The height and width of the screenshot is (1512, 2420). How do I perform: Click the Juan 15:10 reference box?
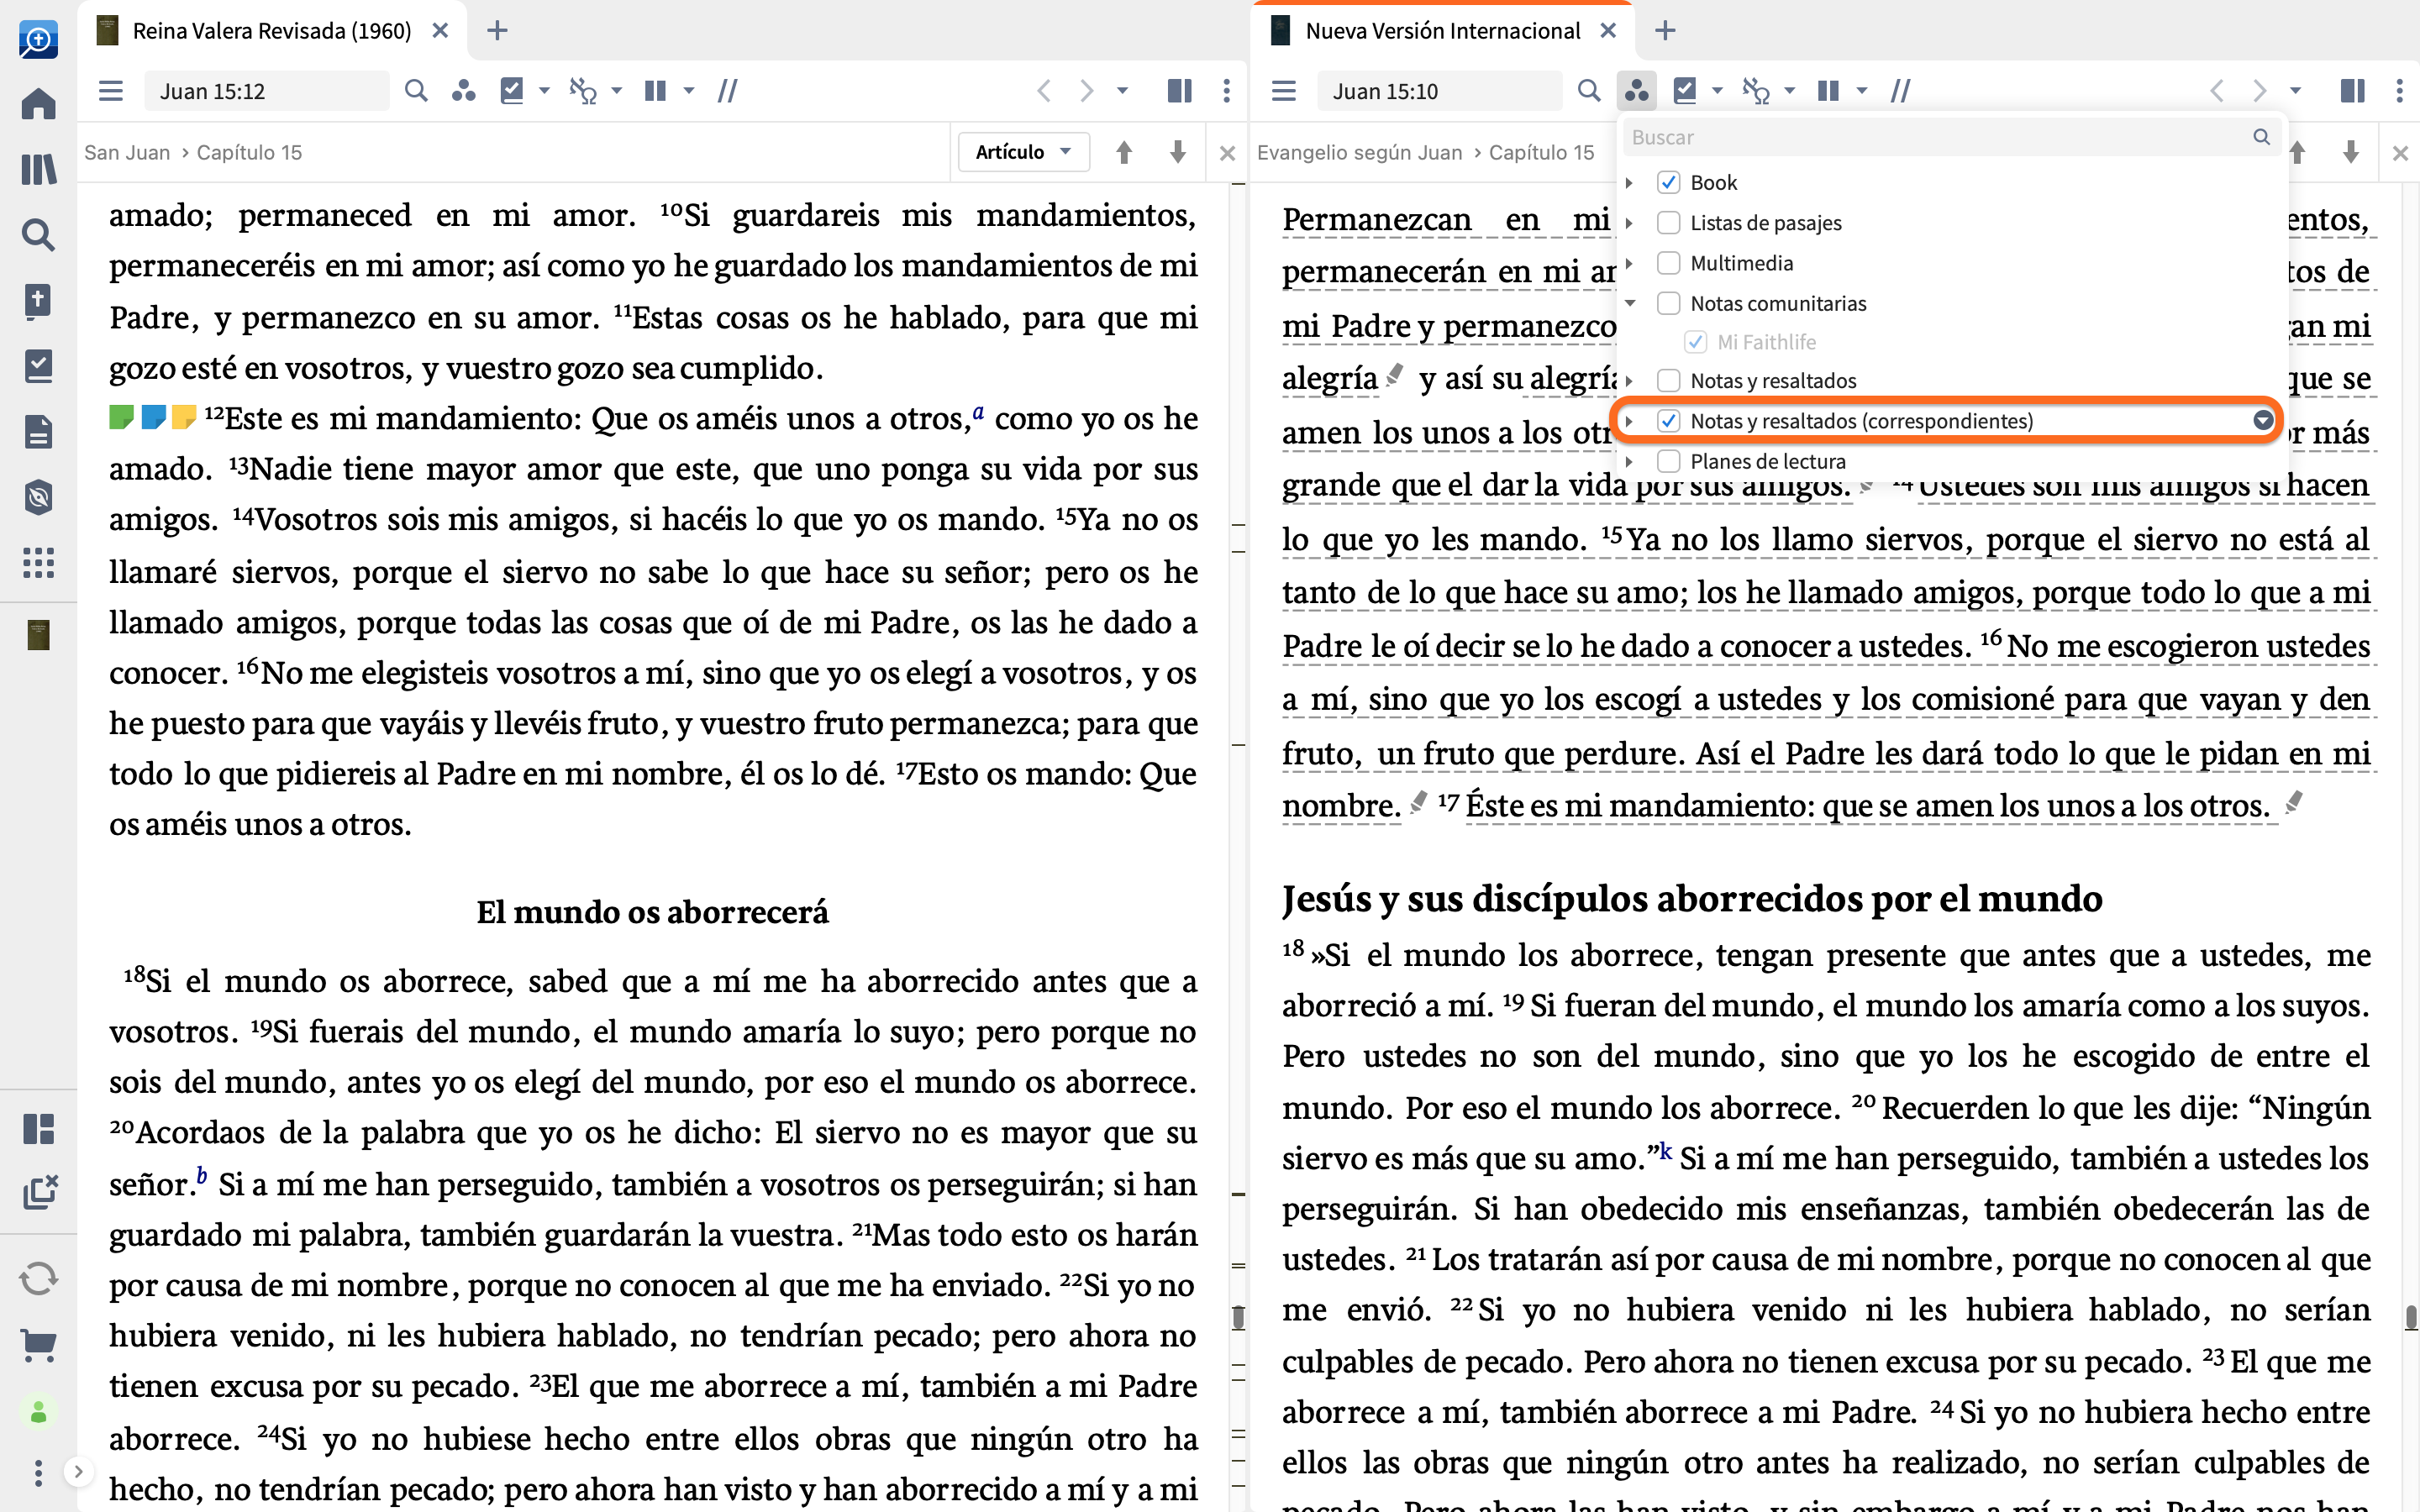pyautogui.click(x=1440, y=91)
